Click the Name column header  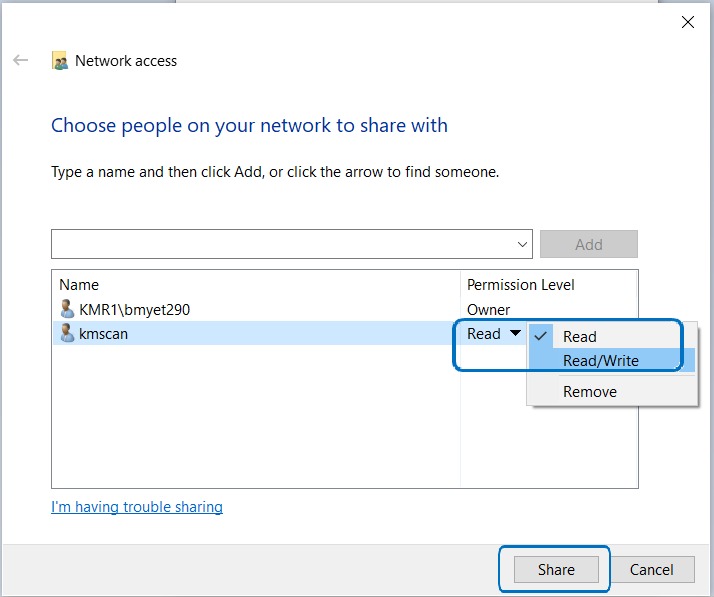[79, 285]
